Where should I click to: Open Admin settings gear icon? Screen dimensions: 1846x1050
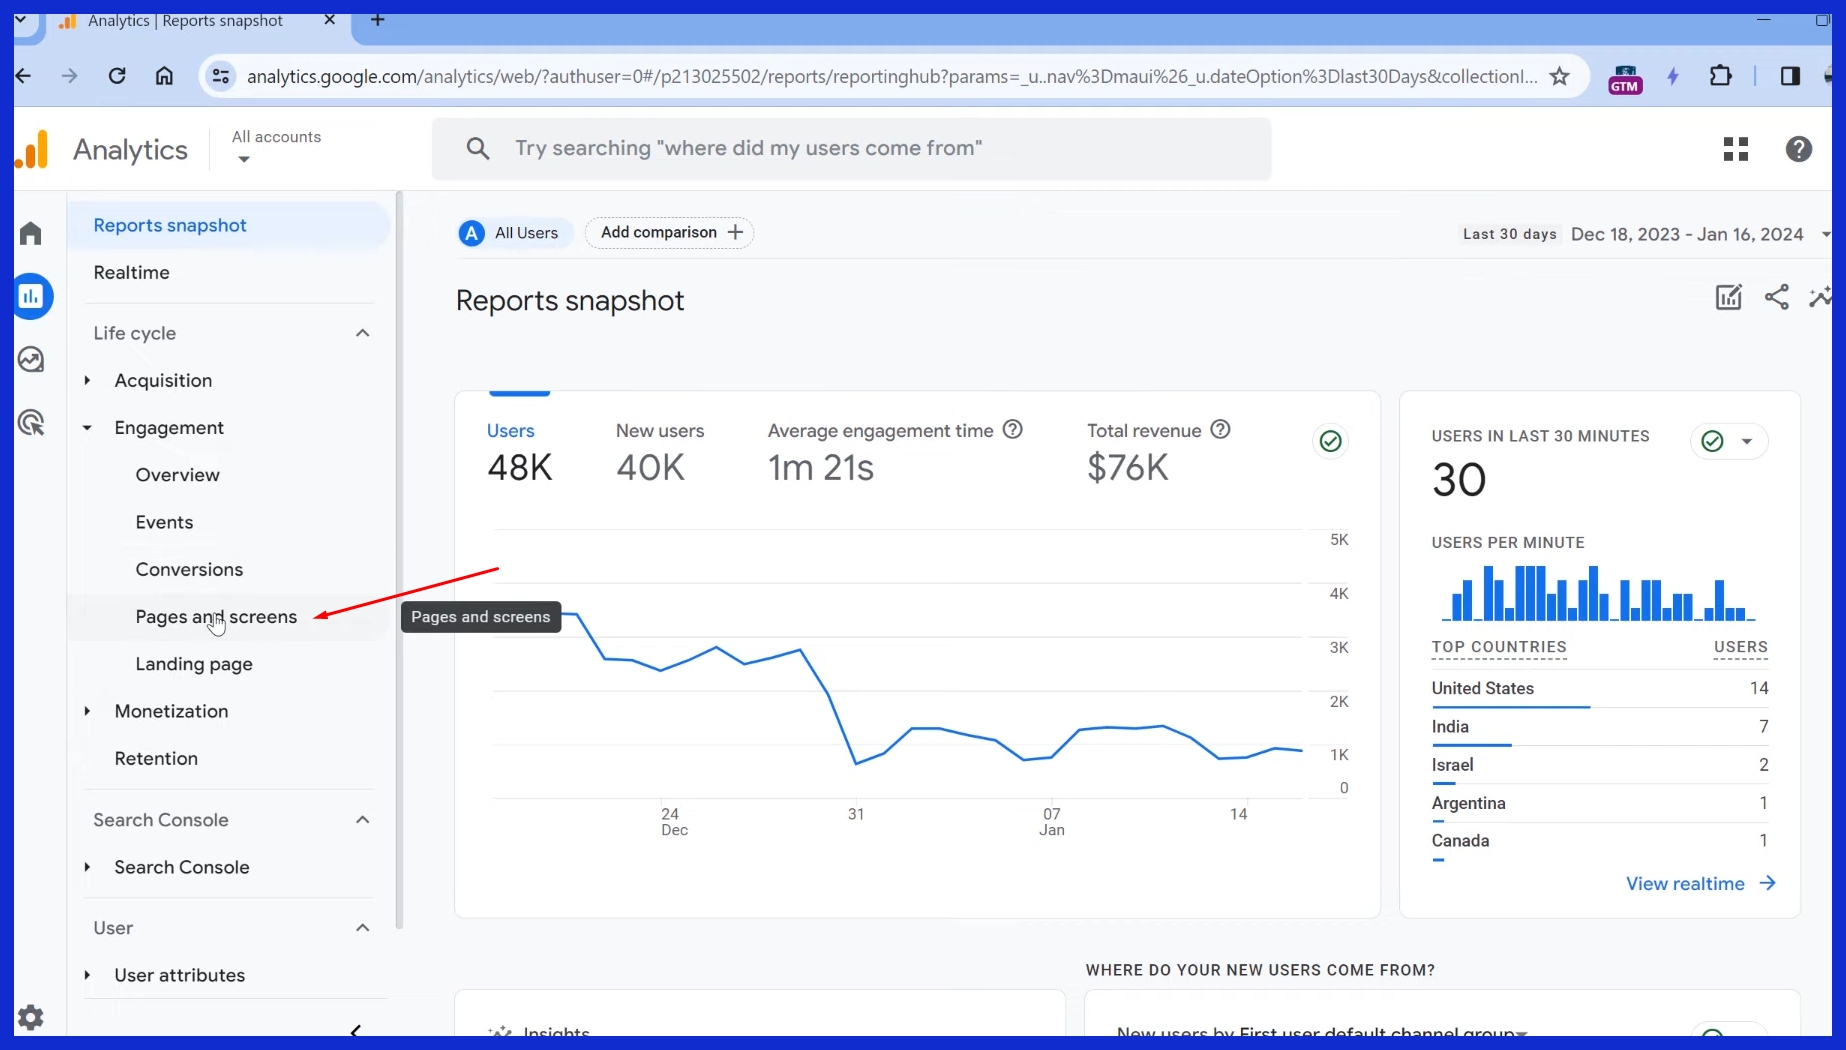(31, 1018)
